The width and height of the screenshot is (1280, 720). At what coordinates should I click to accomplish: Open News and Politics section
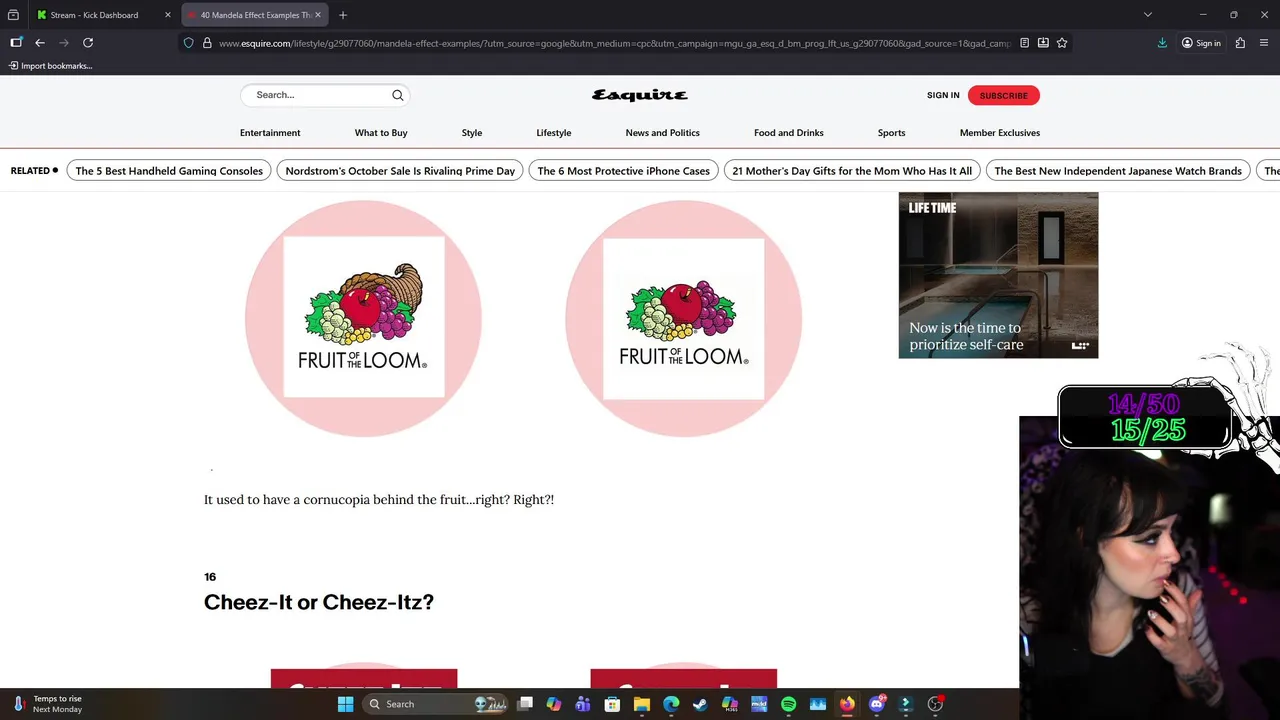point(663,133)
